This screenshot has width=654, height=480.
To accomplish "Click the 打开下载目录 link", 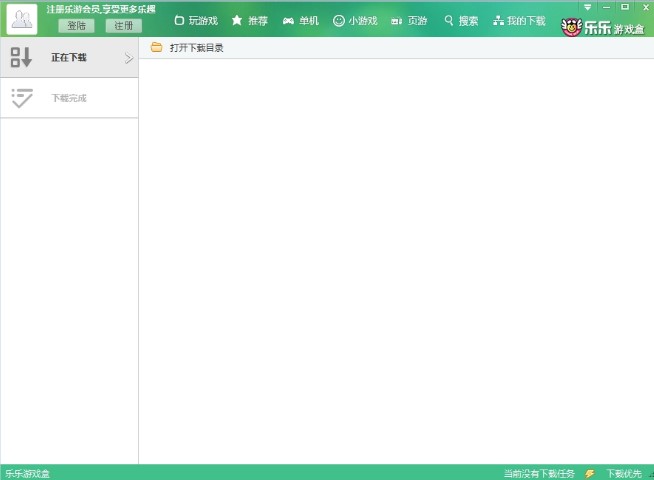I will (196, 48).
